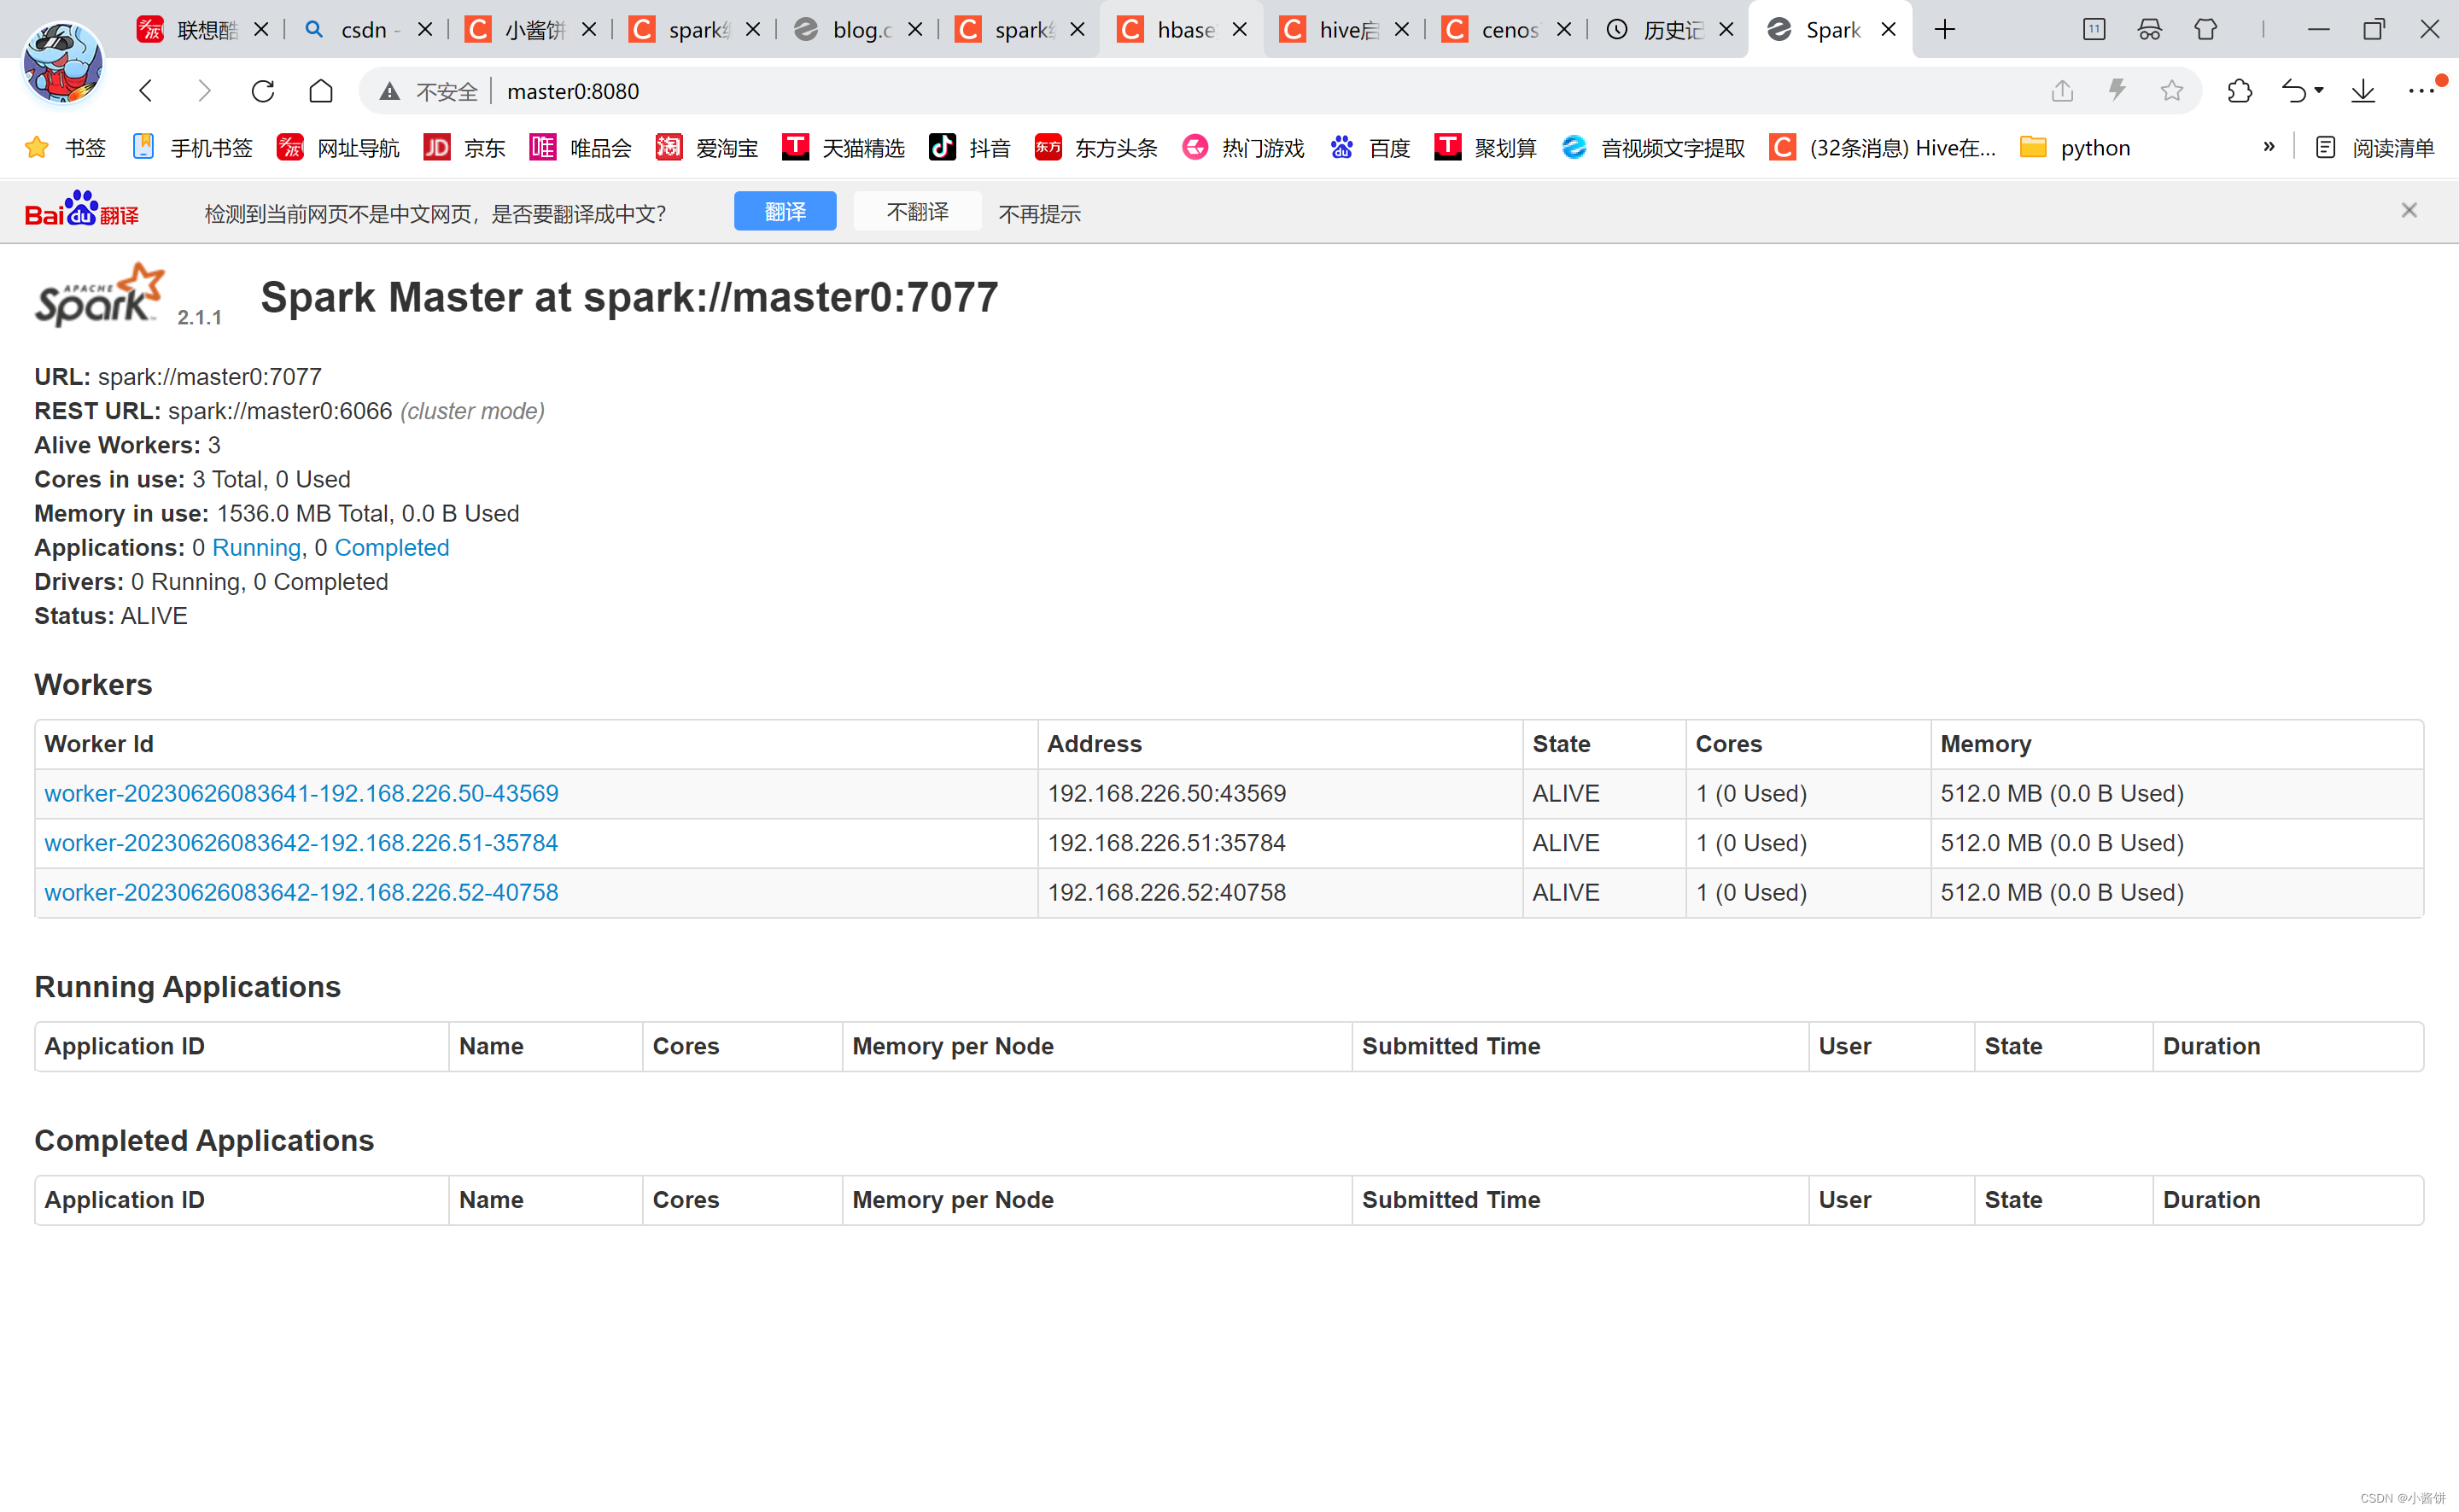Switch to the hbase tab

pyautogui.click(x=1185, y=29)
